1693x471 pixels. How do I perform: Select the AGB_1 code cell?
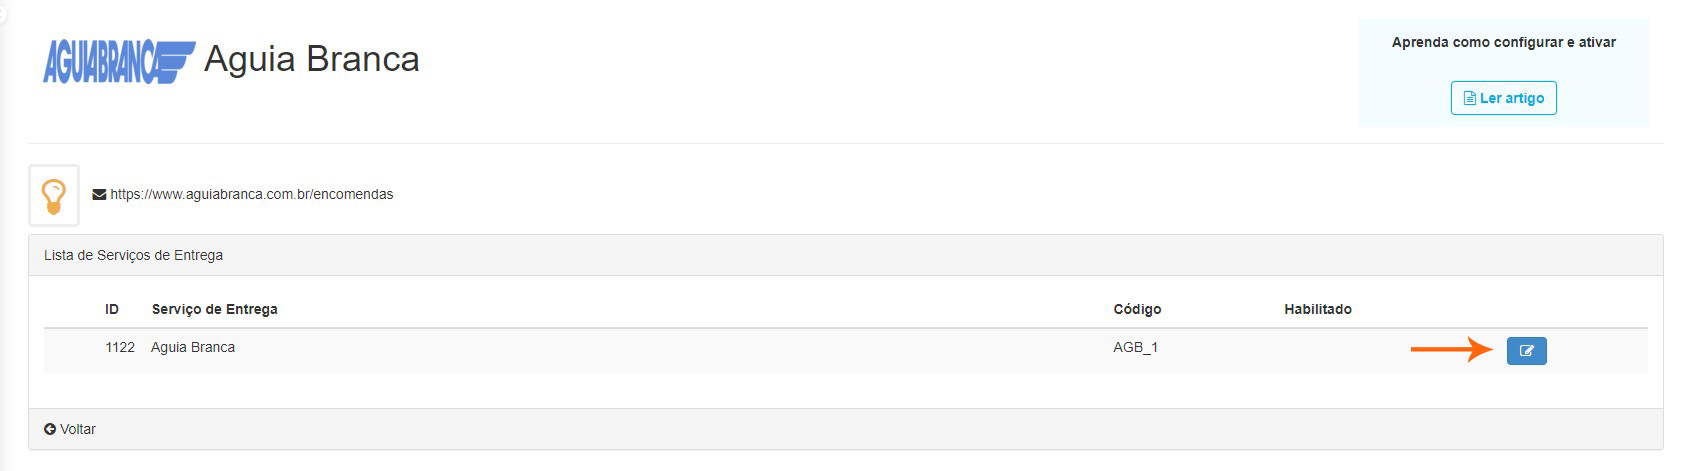[x=1135, y=347]
